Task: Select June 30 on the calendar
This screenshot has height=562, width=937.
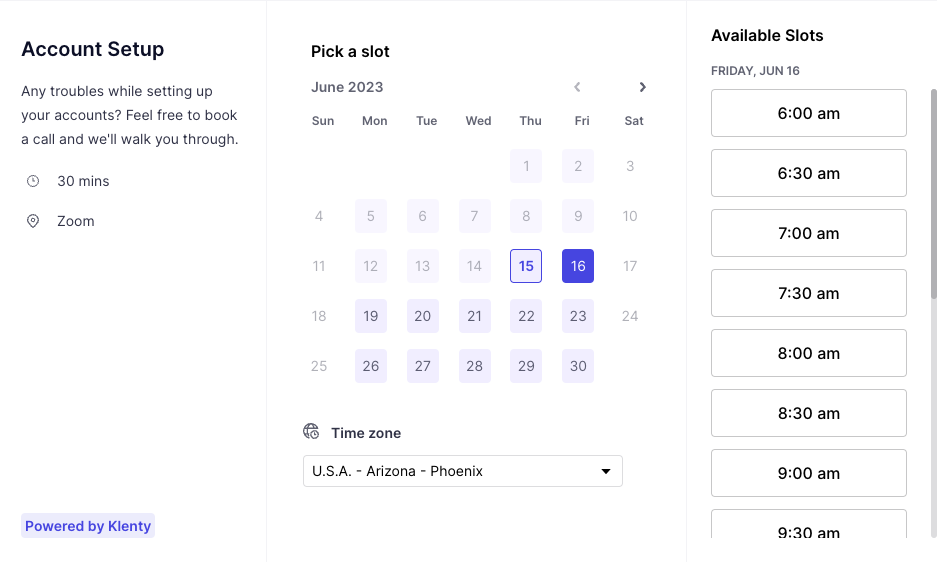Action: tap(578, 366)
